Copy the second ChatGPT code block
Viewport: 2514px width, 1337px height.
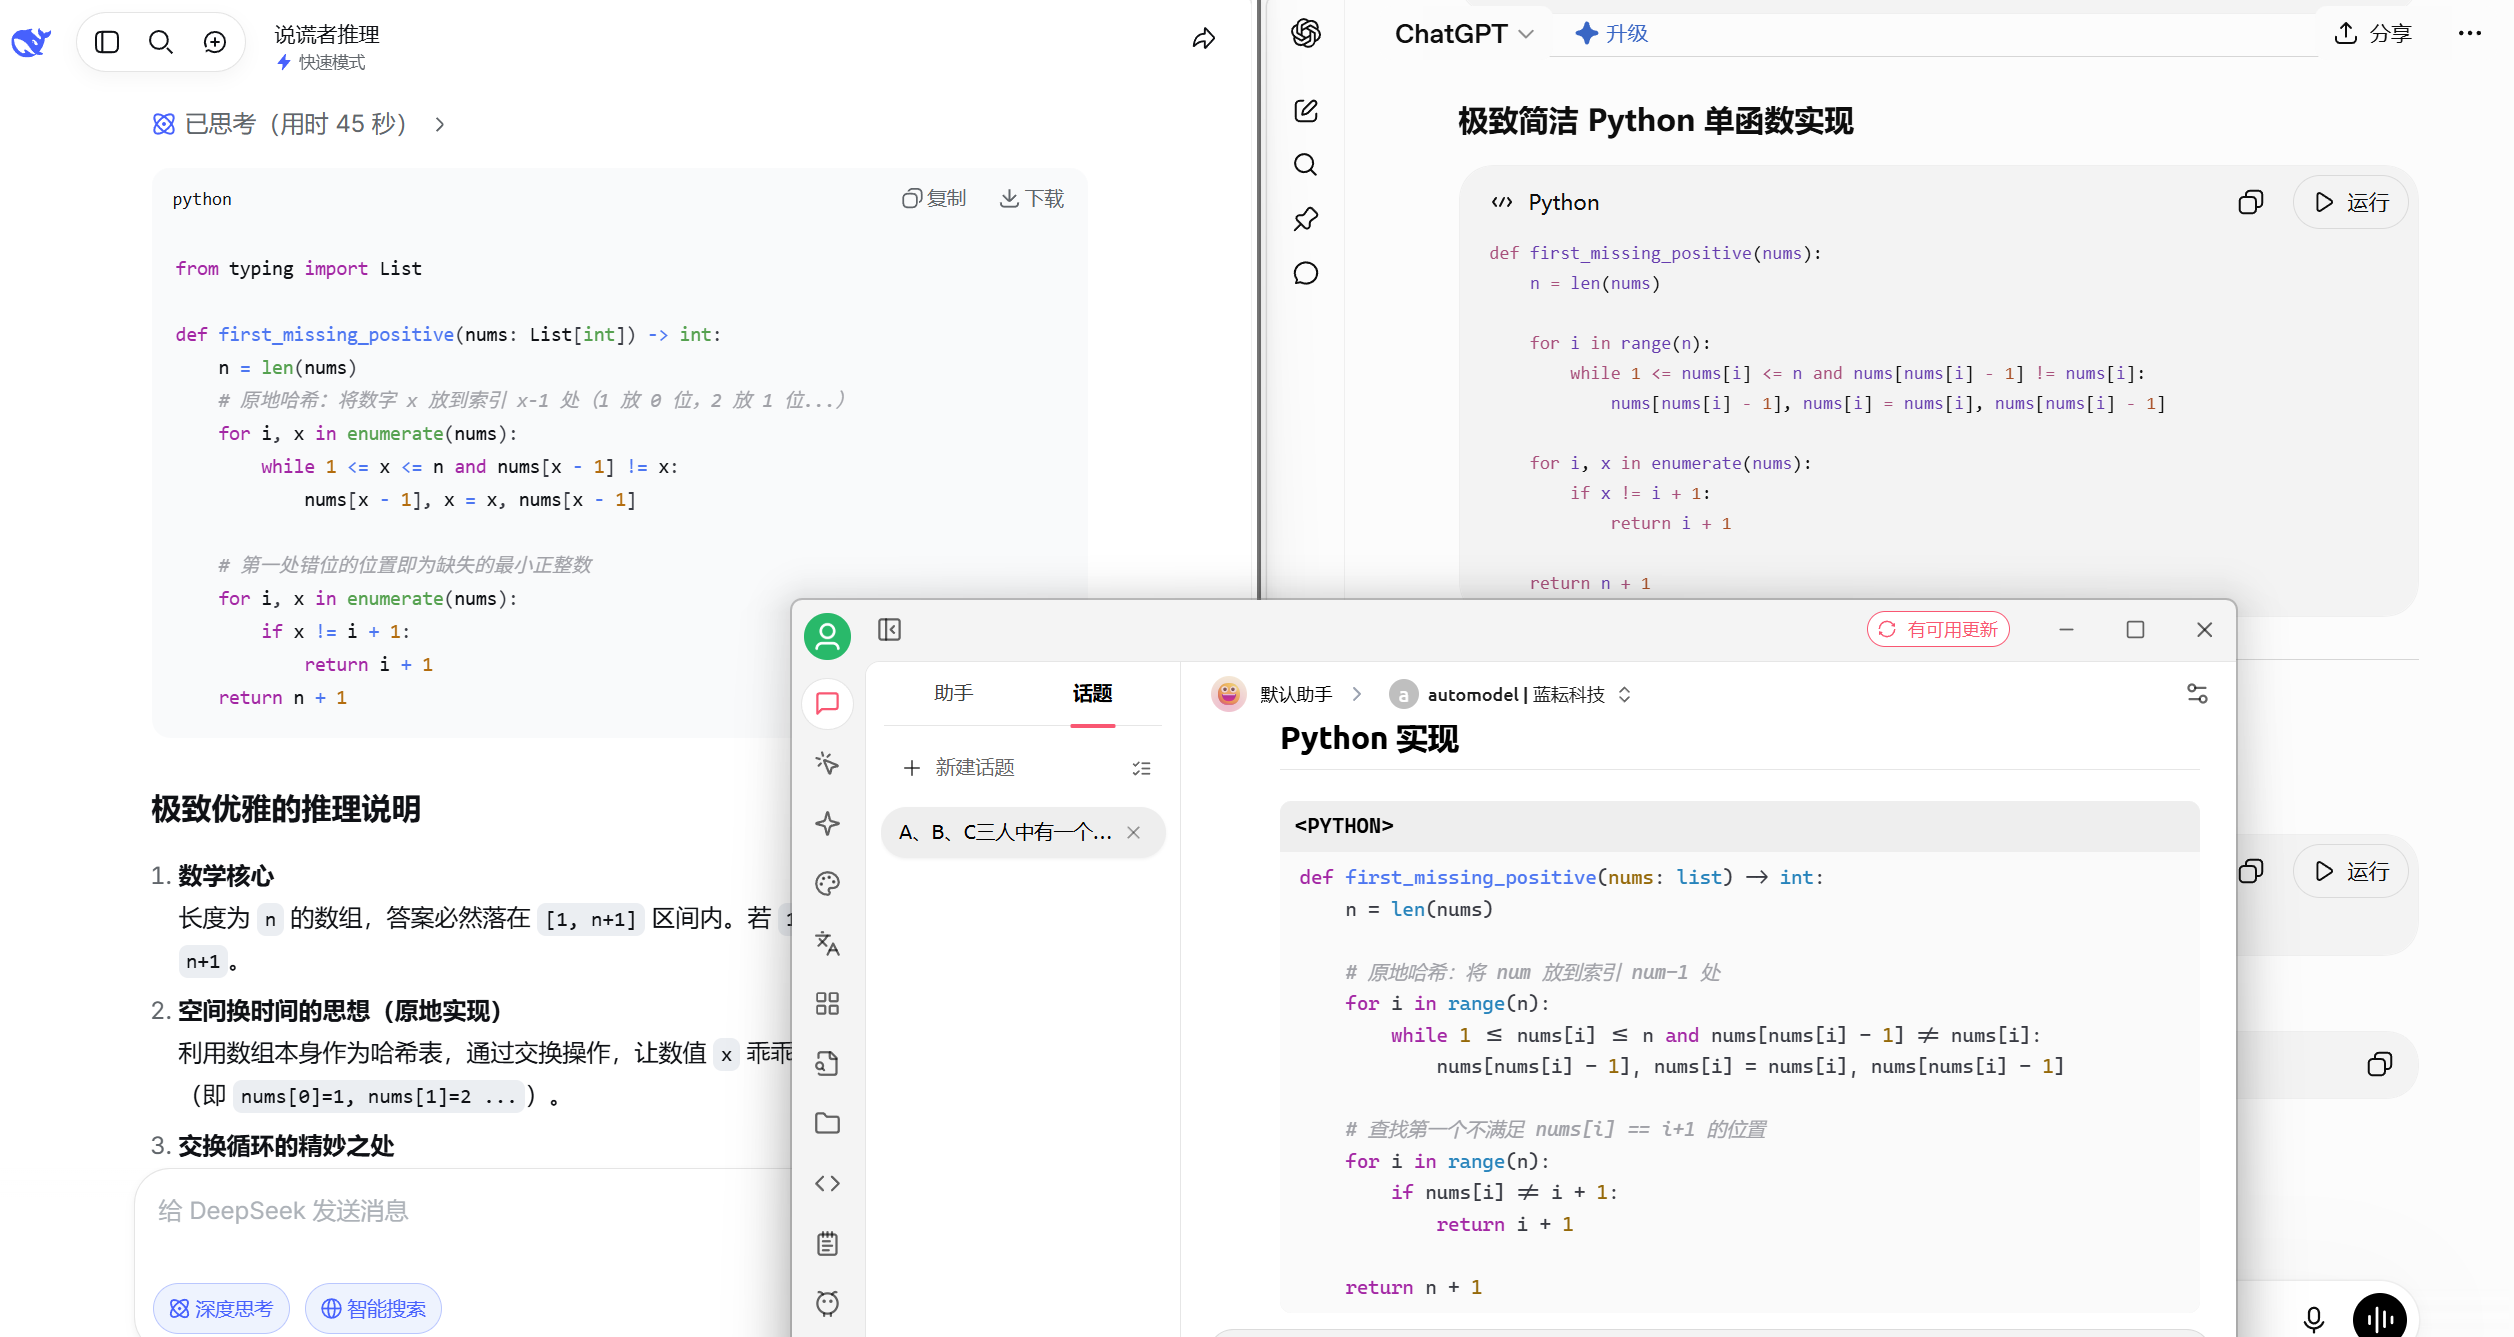tap(2250, 871)
